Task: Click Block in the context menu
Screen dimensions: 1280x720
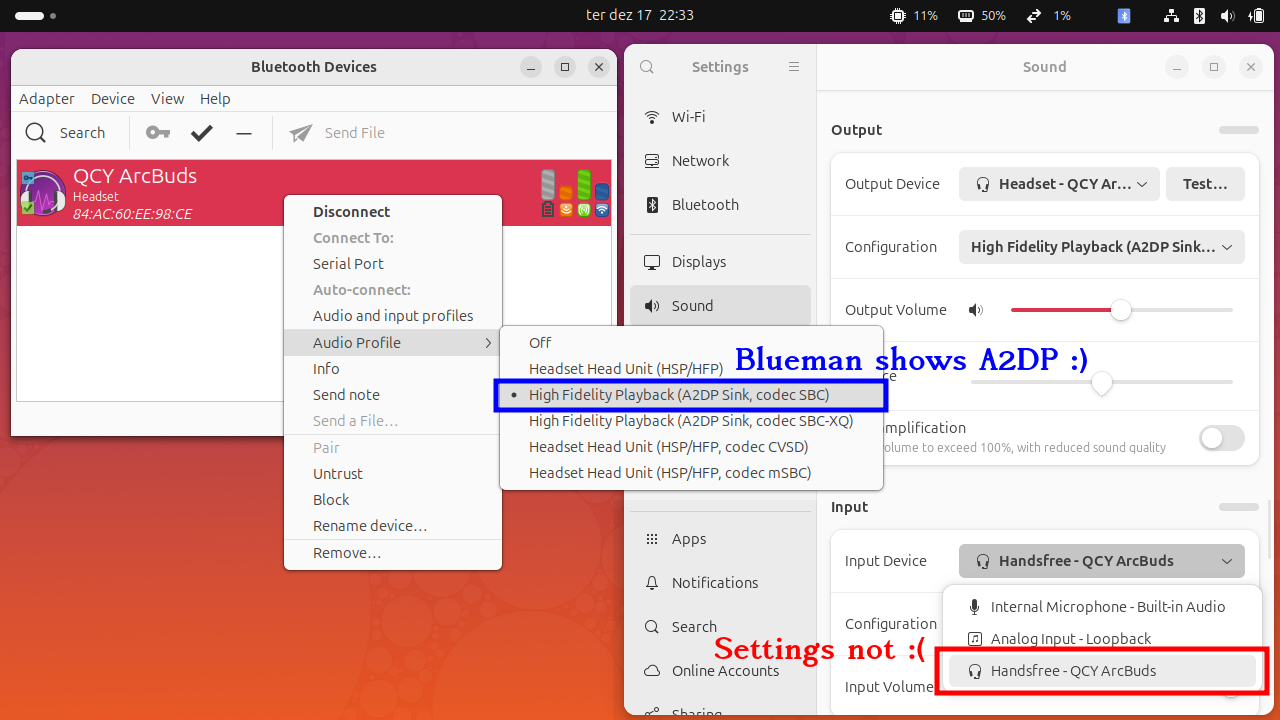Action: (393, 500)
